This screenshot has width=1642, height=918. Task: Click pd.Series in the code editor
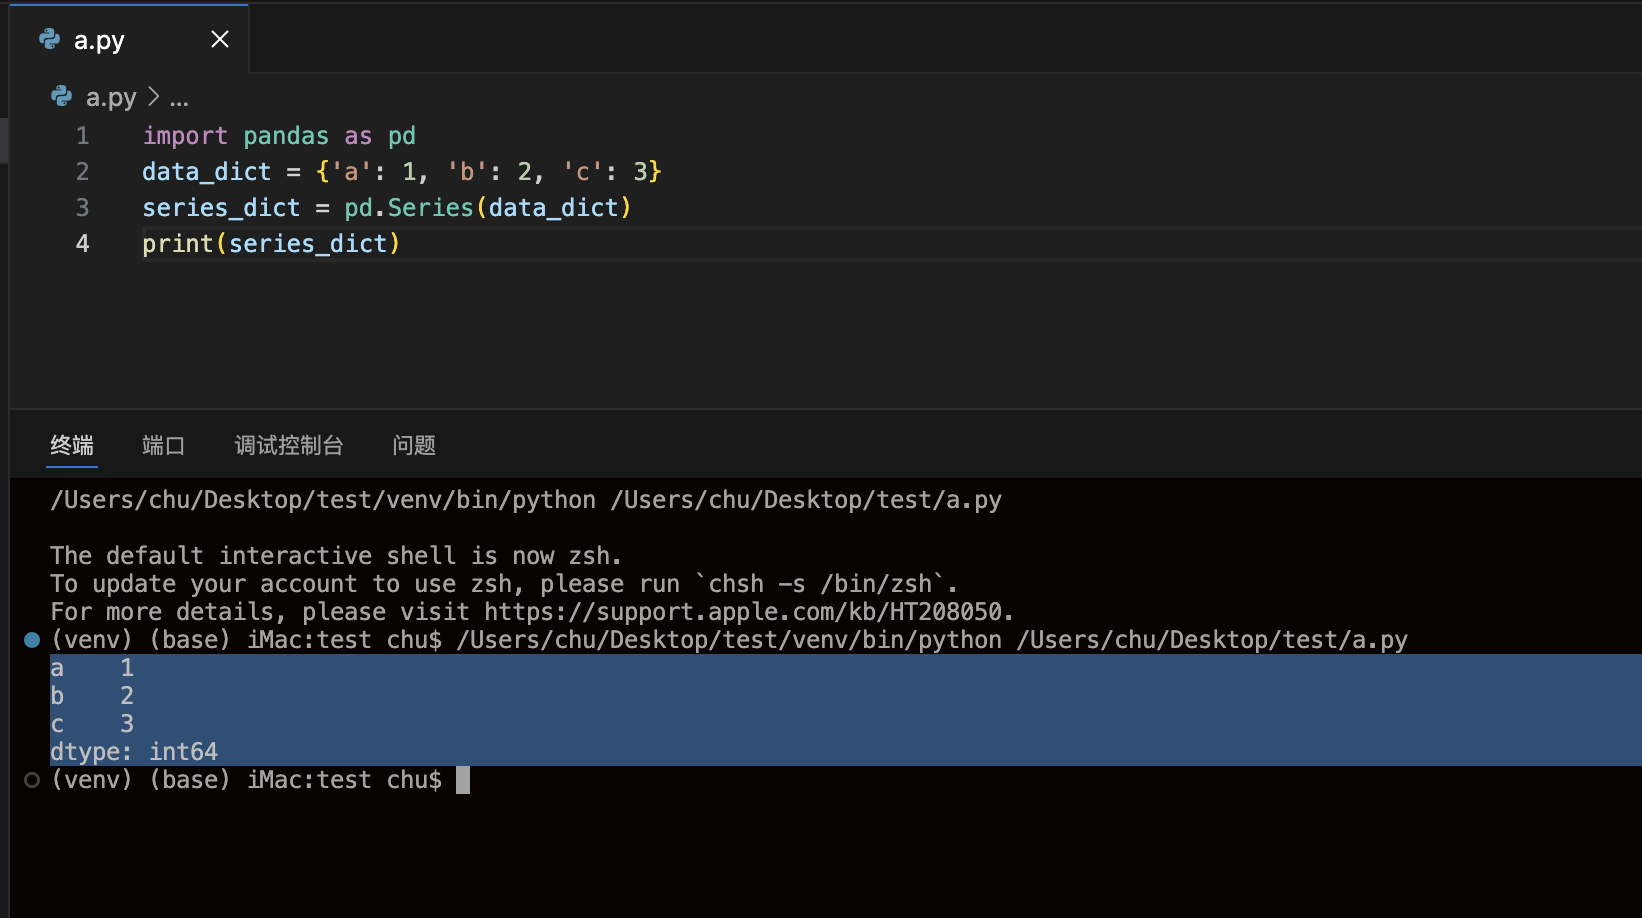[x=408, y=208]
